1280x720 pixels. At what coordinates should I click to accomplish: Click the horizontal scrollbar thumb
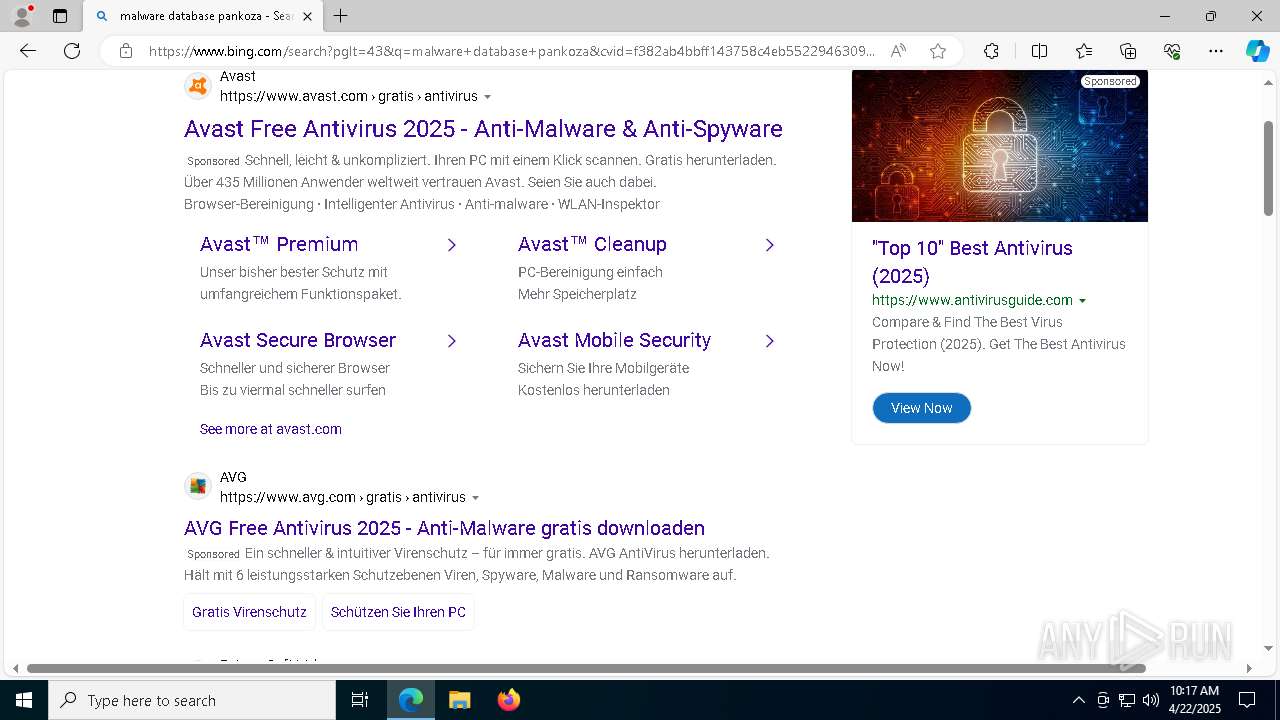(586, 668)
